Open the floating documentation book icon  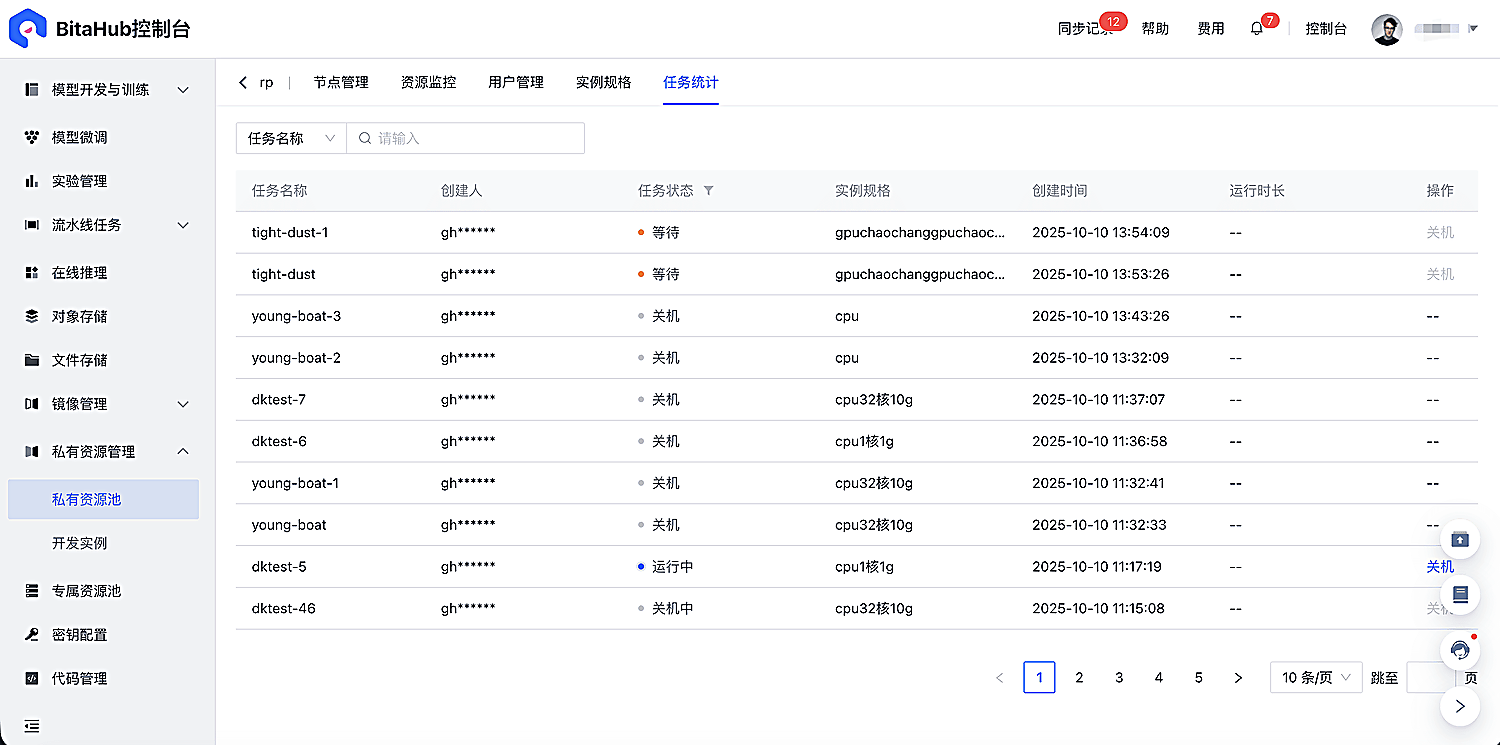click(x=1460, y=594)
